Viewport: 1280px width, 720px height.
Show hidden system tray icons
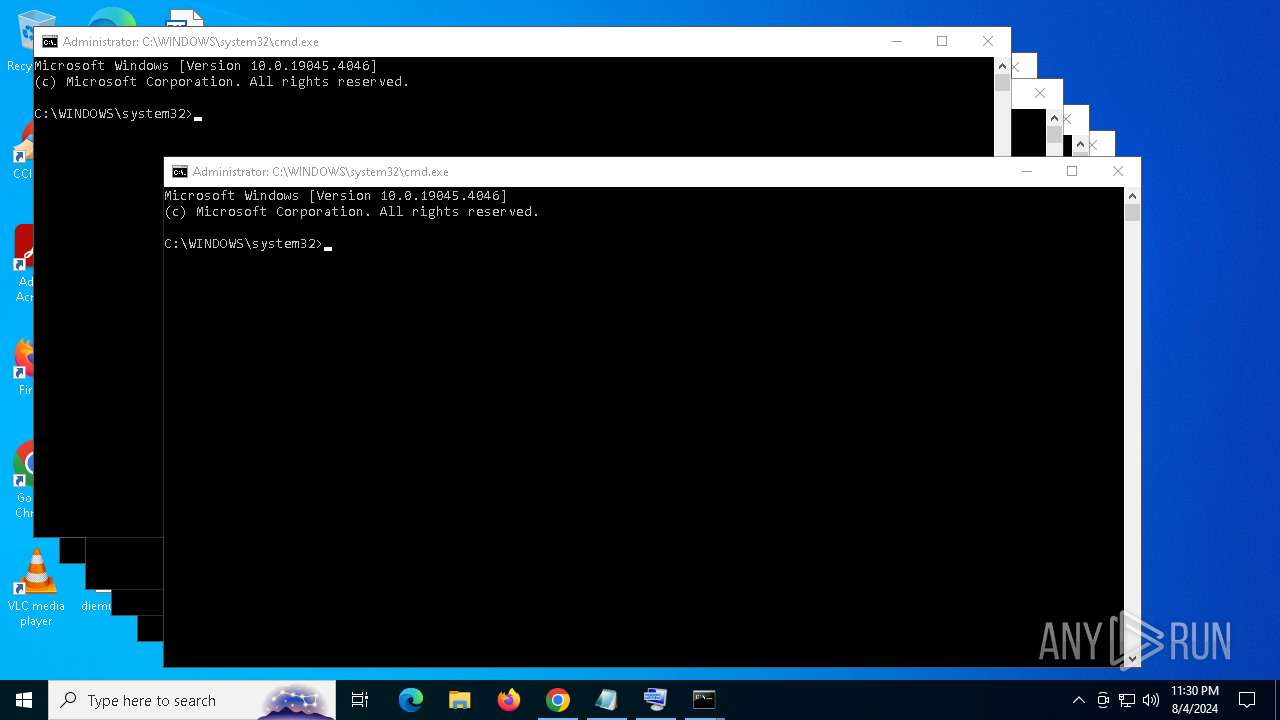1078,700
